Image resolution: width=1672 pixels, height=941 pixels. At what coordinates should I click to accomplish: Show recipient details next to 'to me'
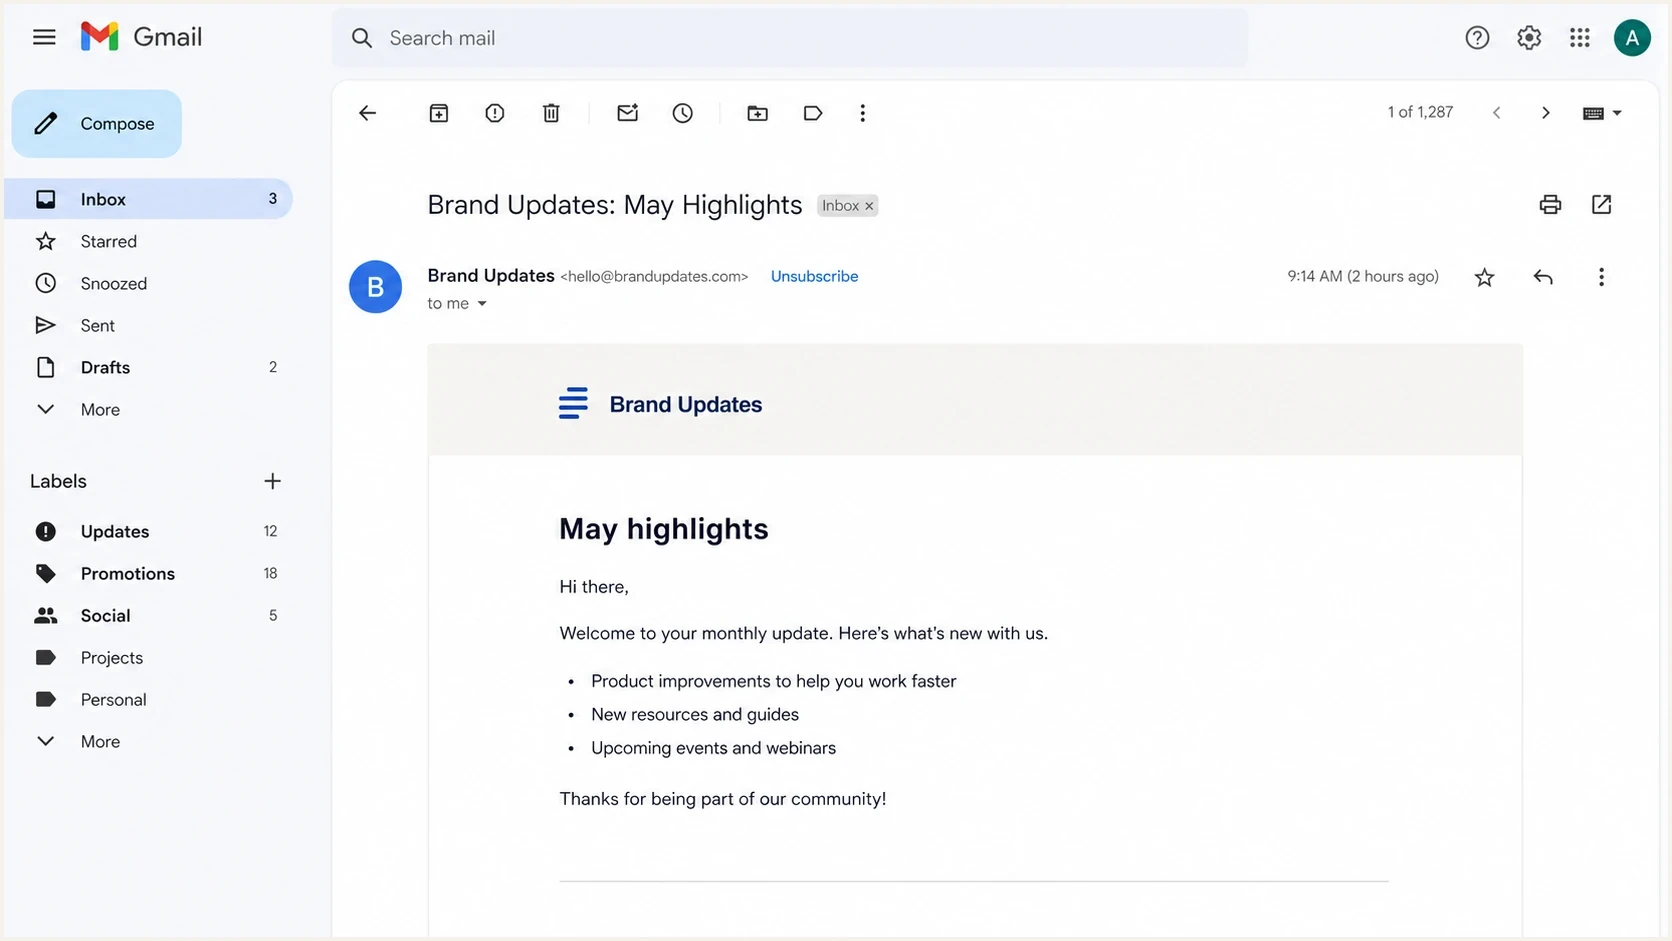(482, 304)
